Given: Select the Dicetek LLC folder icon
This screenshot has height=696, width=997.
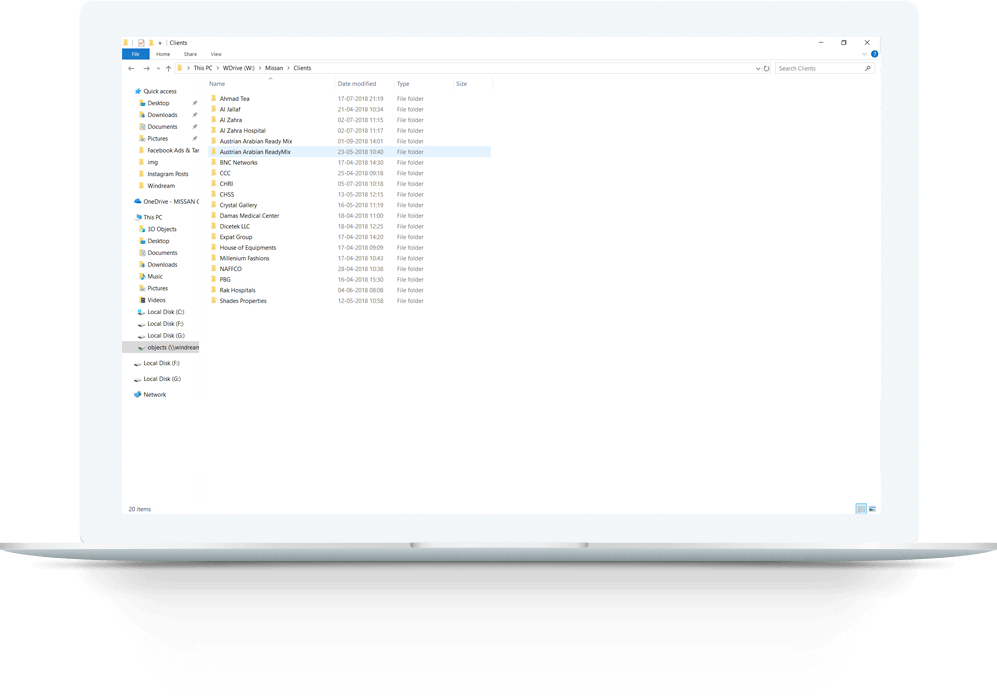Looking at the screenshot, I should [214, 226].
